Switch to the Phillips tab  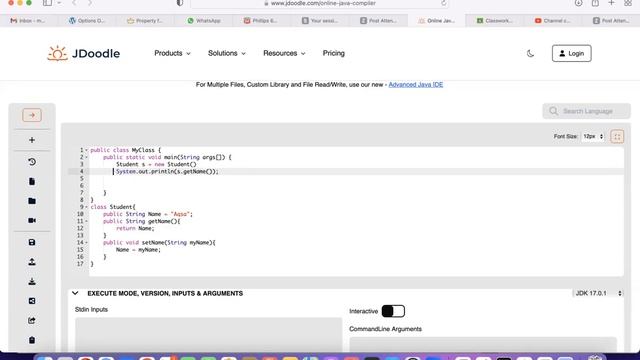[261, 20]
